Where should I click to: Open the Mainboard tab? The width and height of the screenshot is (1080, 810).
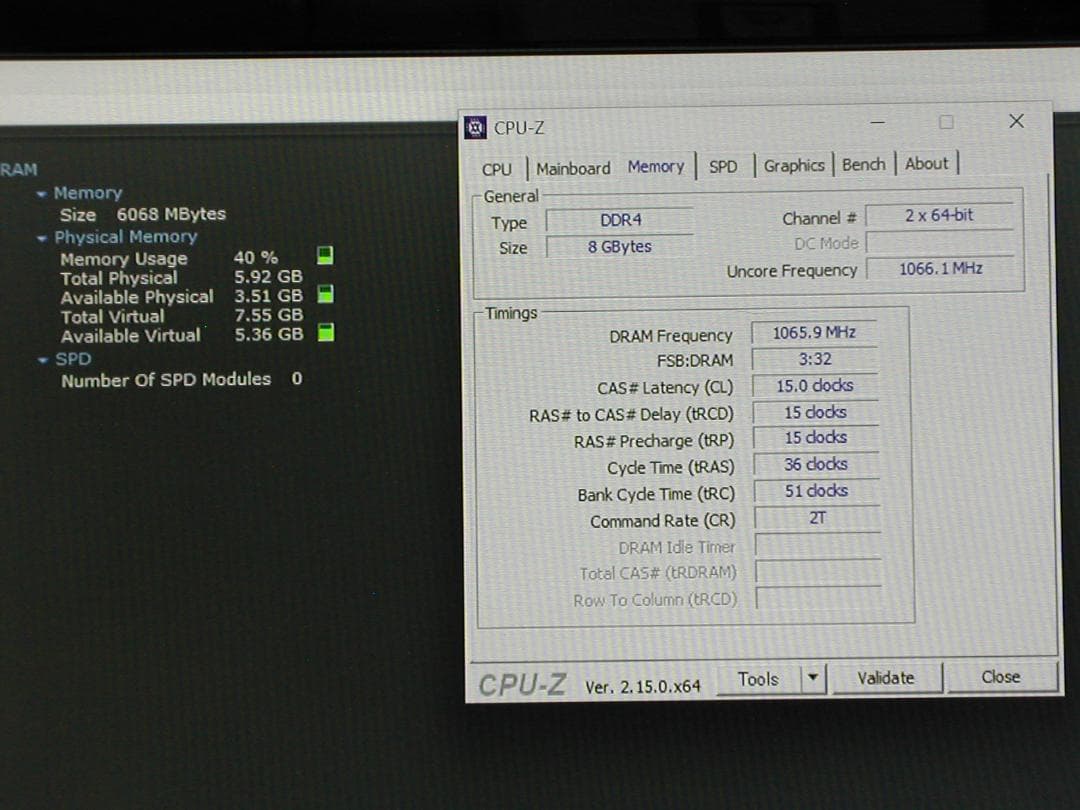pyautogui.click(x=572, y=168)
